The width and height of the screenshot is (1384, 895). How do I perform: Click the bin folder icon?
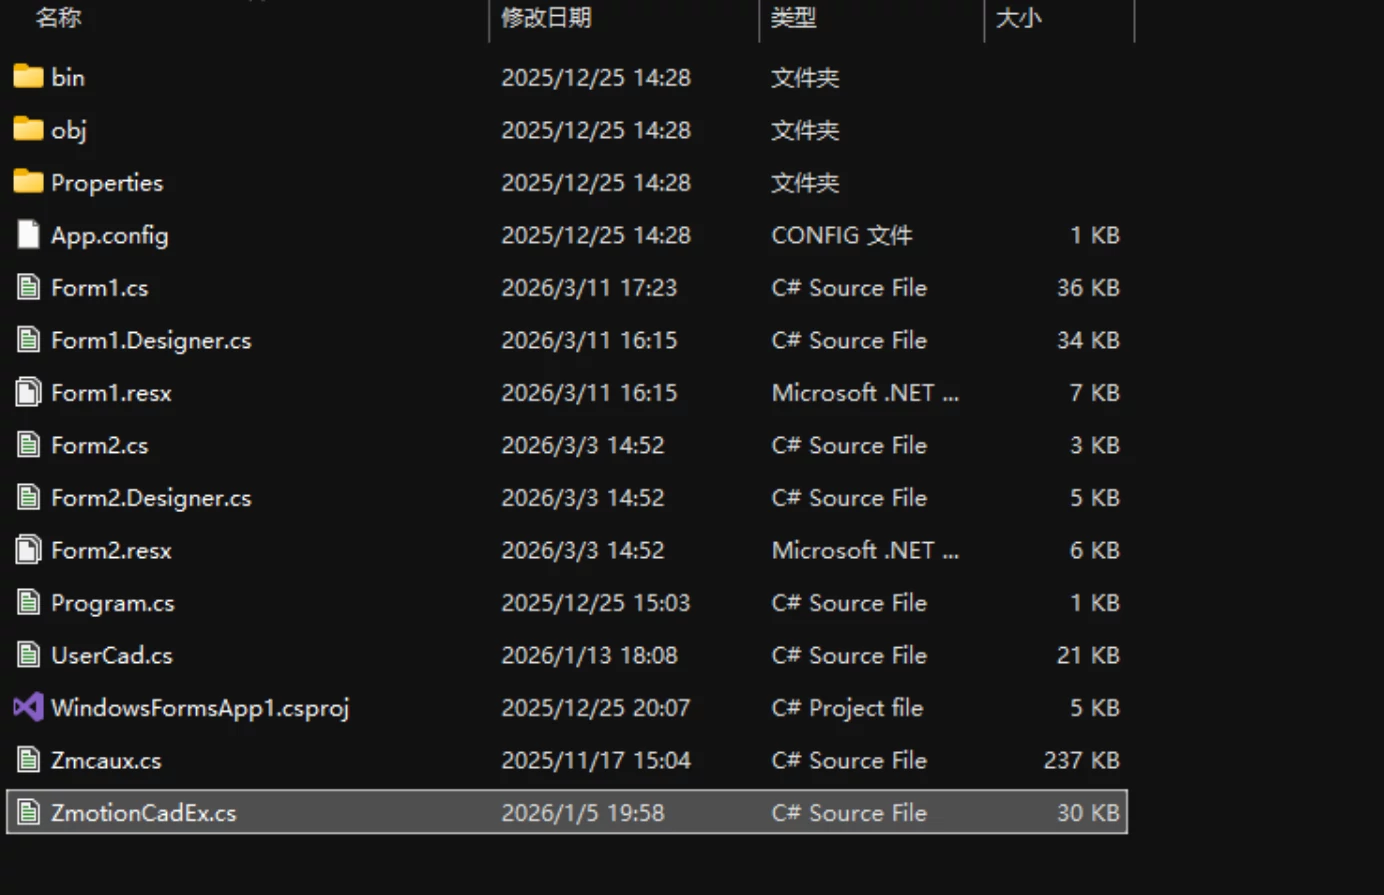click(x=28, y=77)
